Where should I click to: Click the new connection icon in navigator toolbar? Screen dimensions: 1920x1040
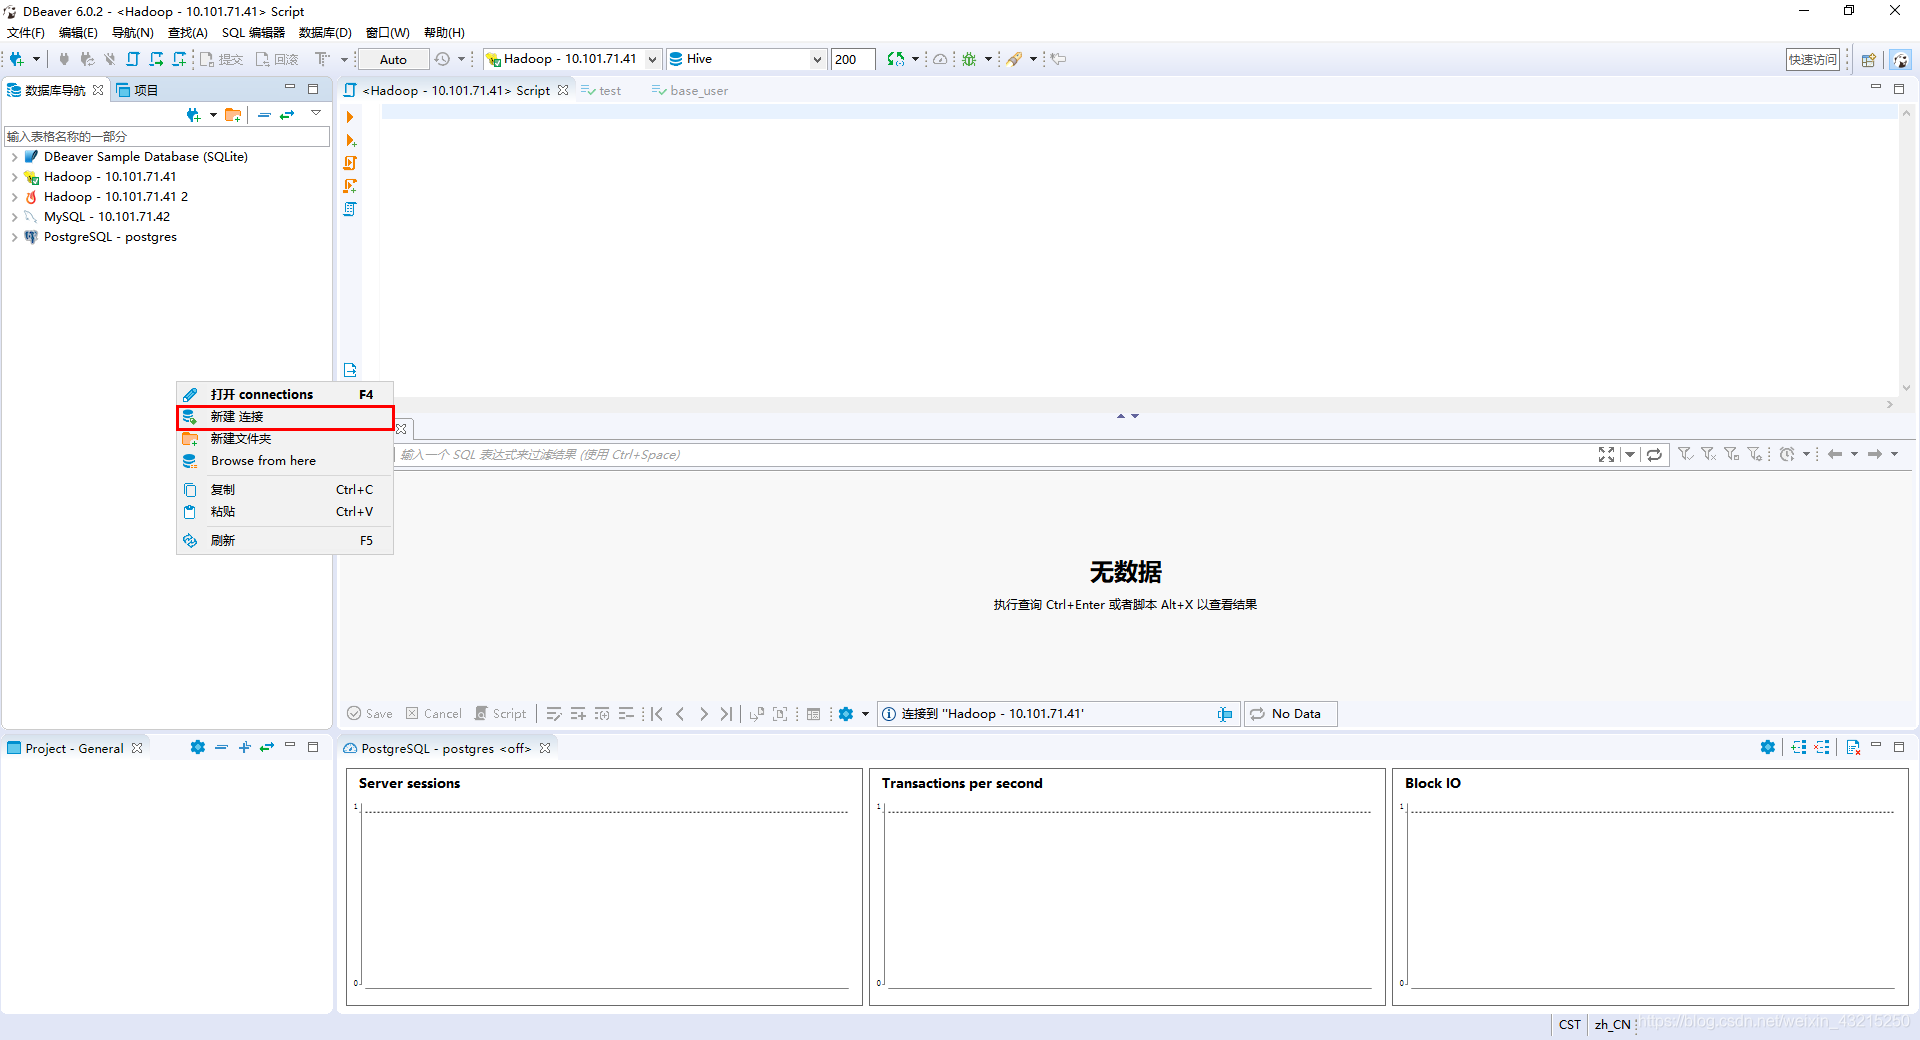(x=194, y=115)
